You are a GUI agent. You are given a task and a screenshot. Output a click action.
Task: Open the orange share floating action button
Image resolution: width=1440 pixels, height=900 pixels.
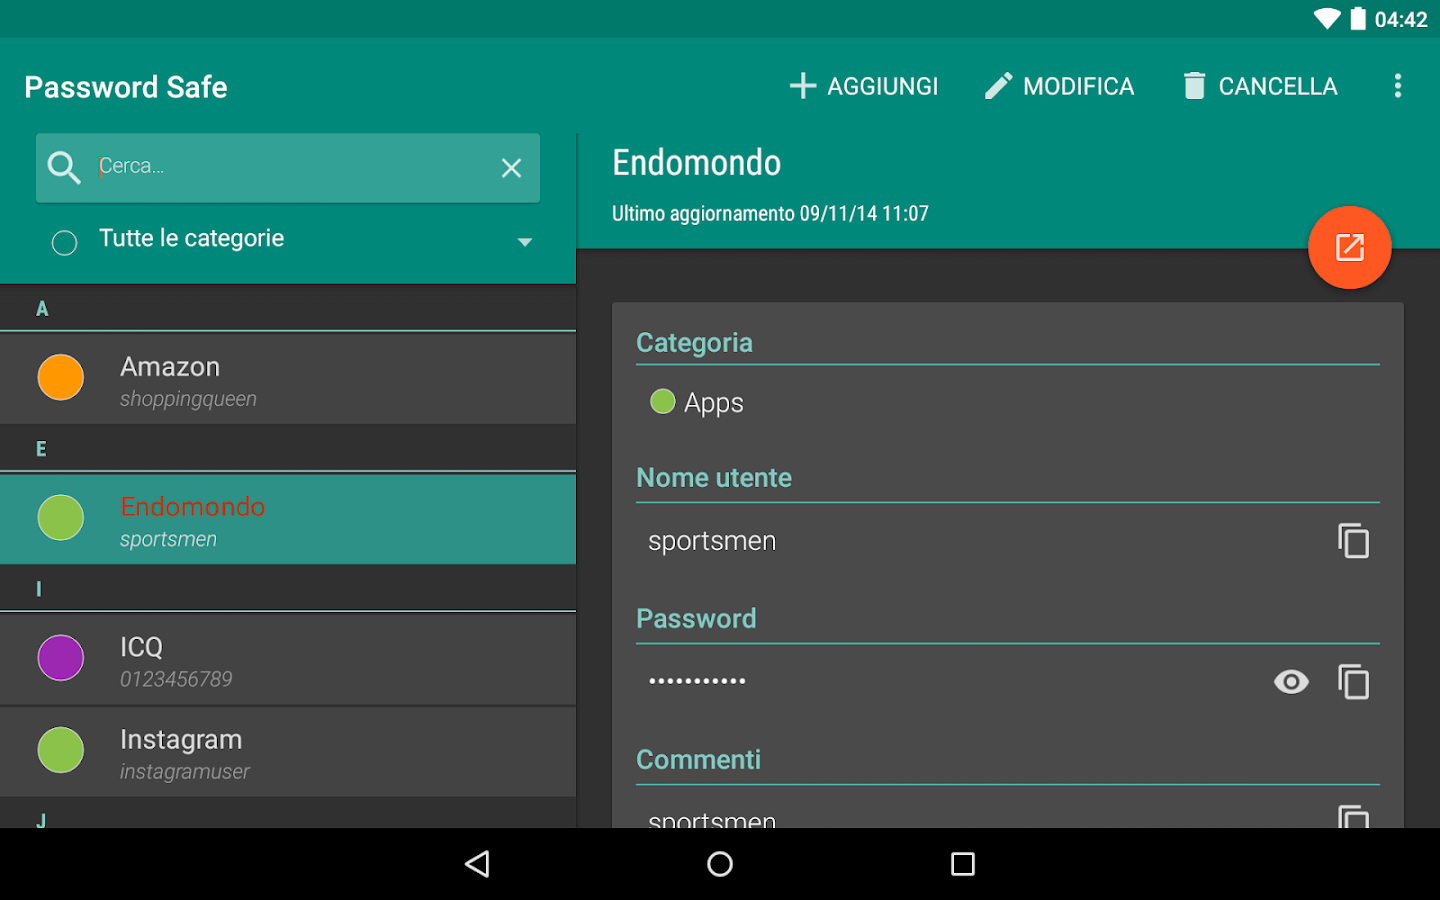[1349, 247]
